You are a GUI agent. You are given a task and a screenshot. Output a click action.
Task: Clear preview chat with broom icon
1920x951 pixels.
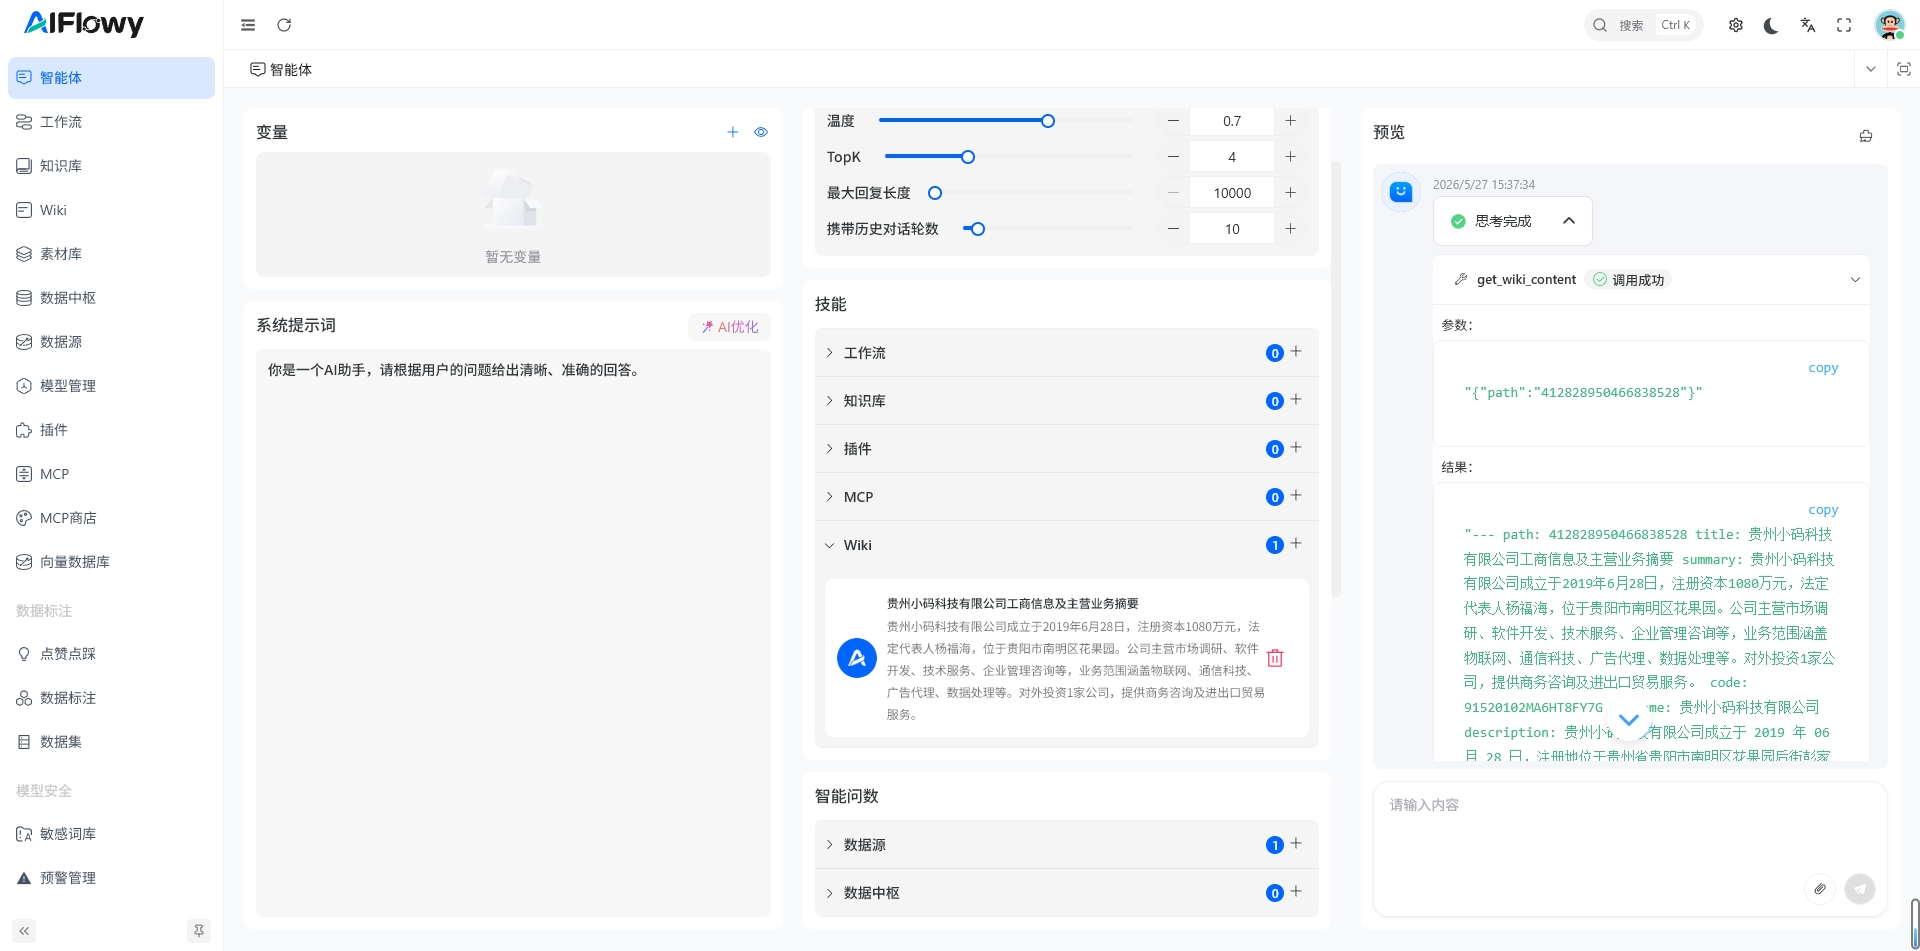(x=1866, y=136)
